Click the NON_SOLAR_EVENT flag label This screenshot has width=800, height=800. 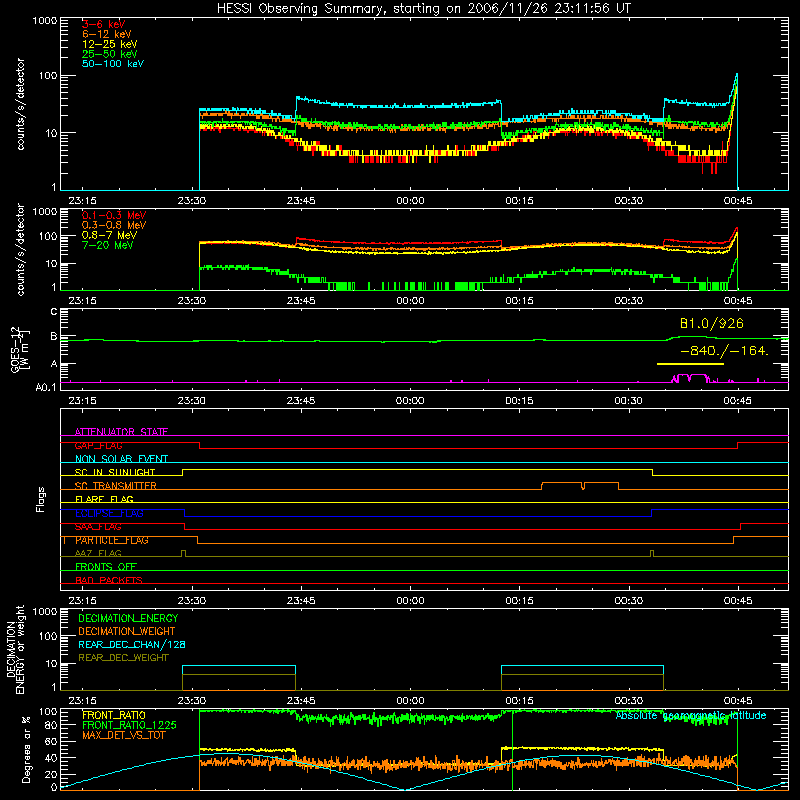tap(121, 459)
